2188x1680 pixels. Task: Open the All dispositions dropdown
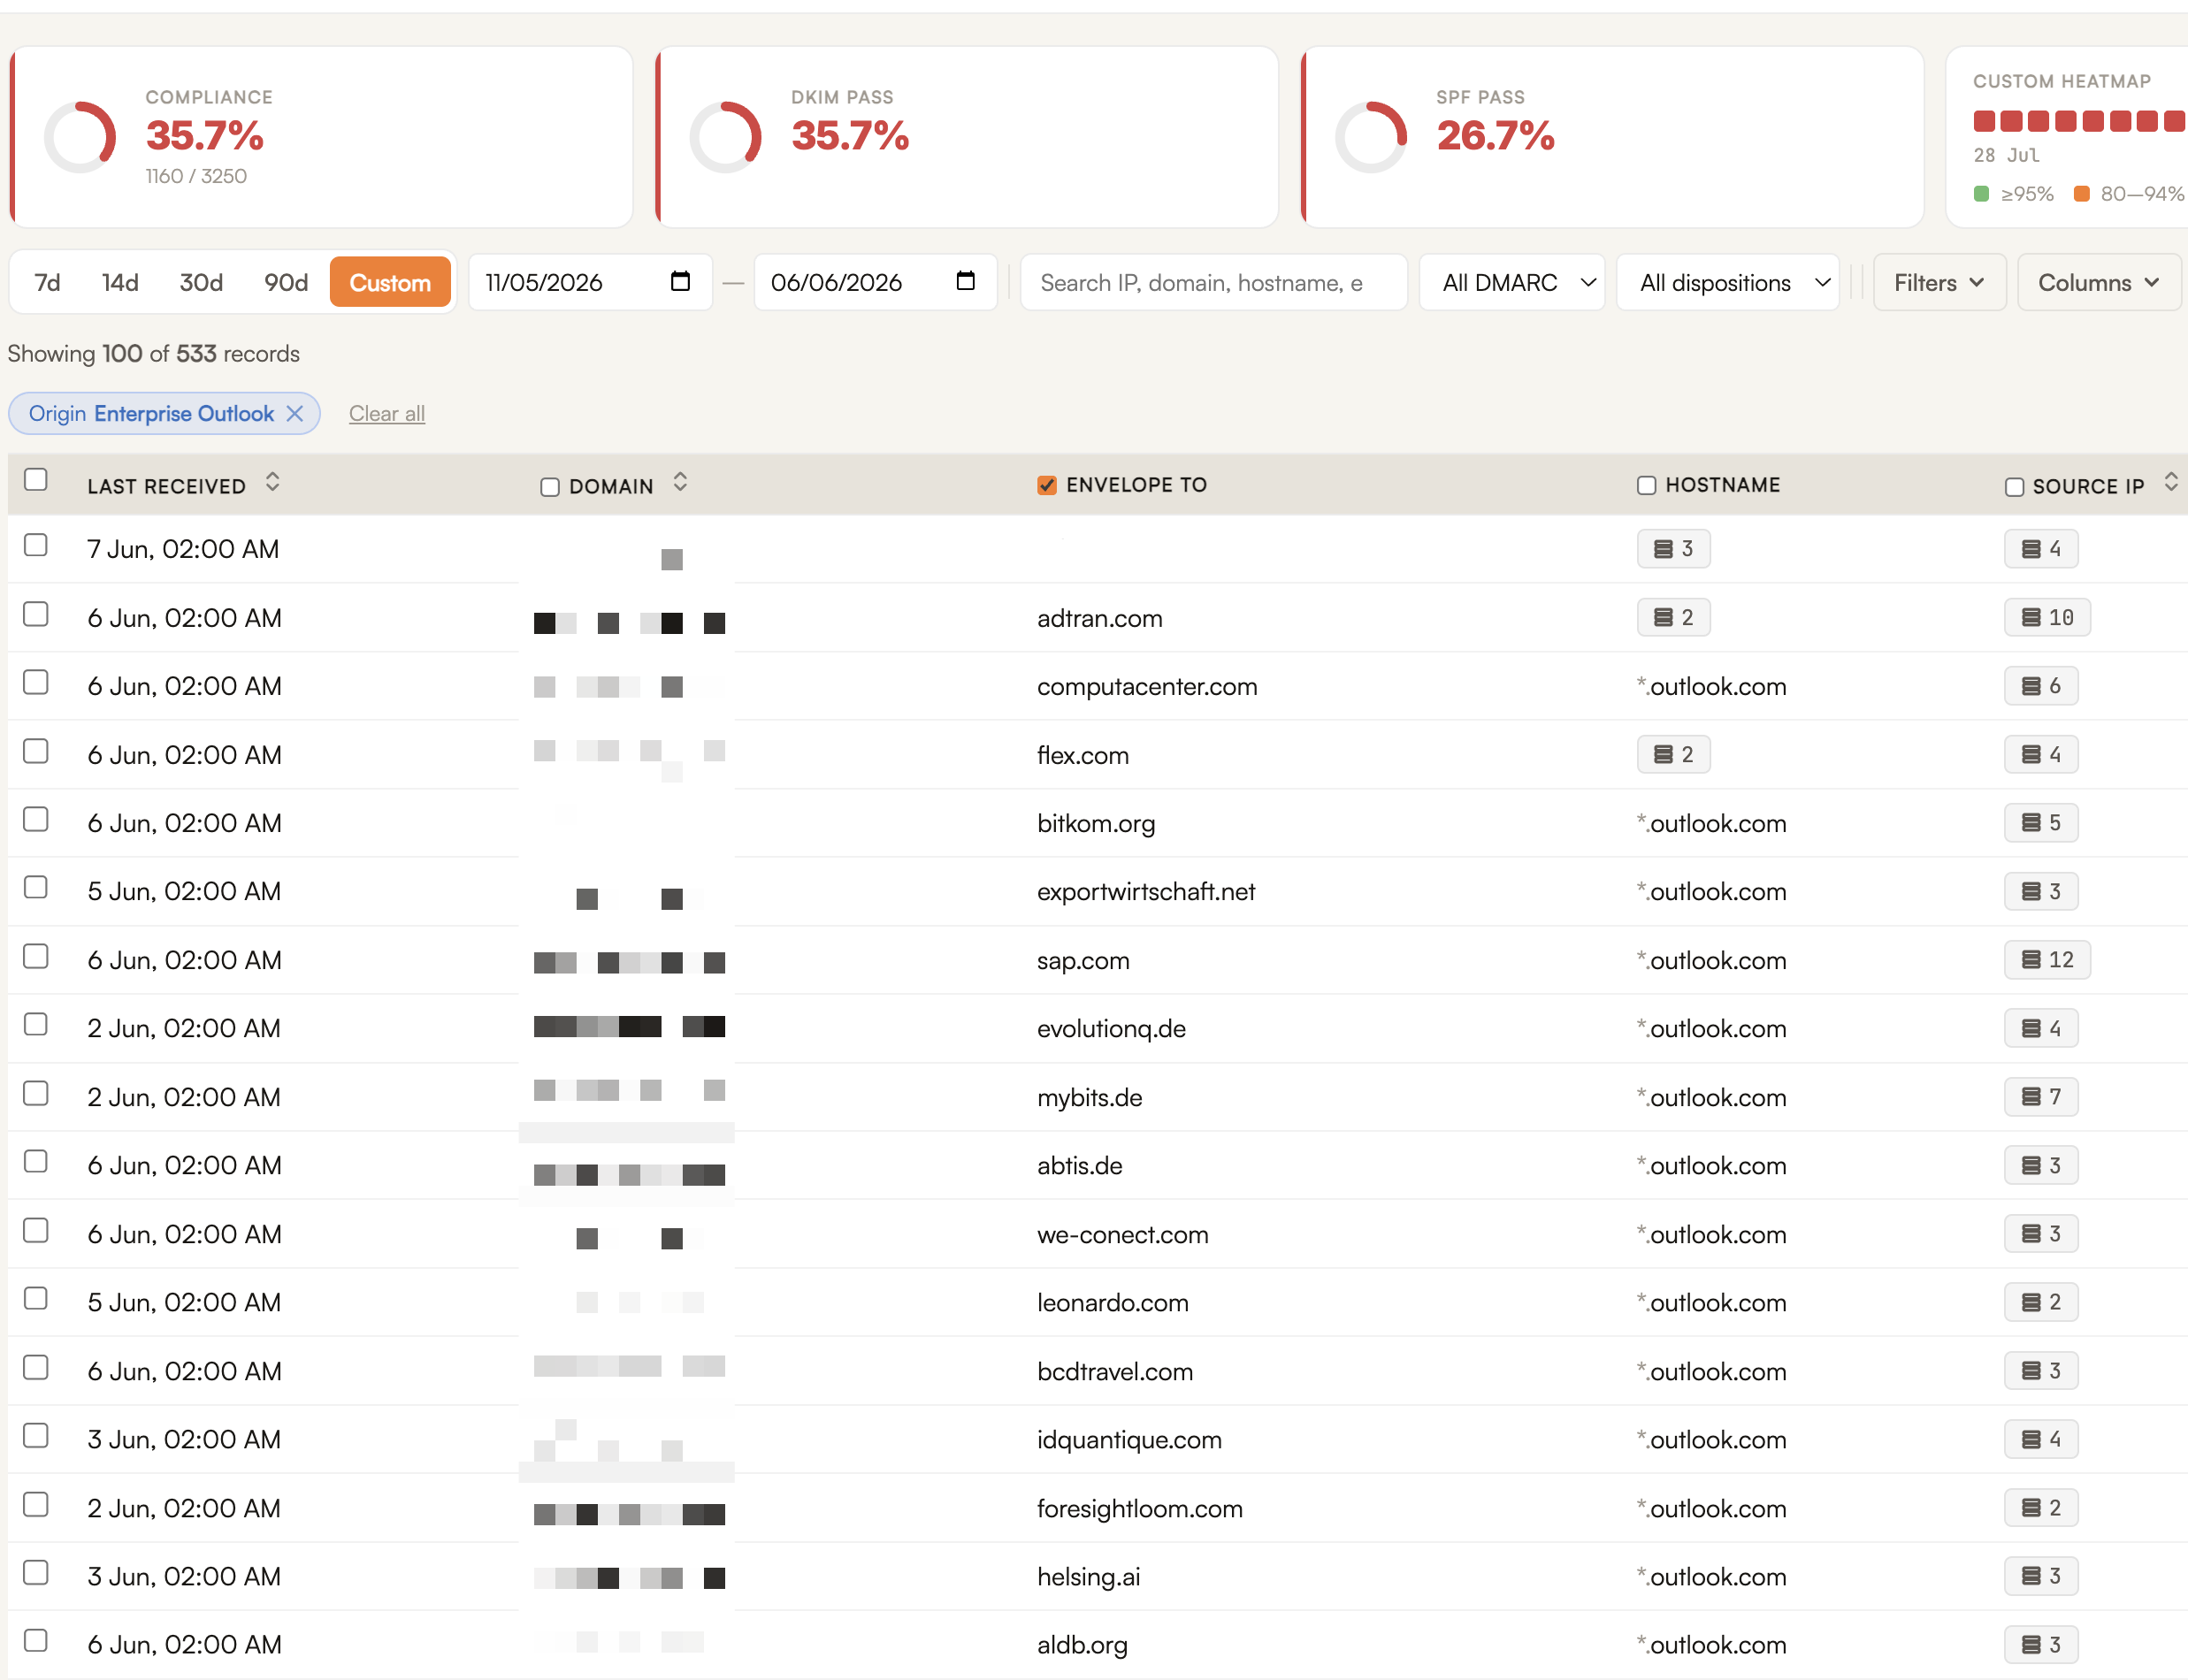1728,282
